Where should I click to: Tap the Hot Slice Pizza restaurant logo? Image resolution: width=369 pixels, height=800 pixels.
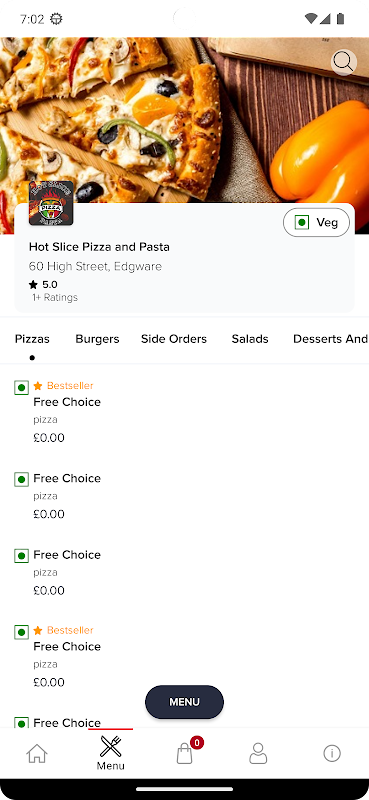pos(51,203)
